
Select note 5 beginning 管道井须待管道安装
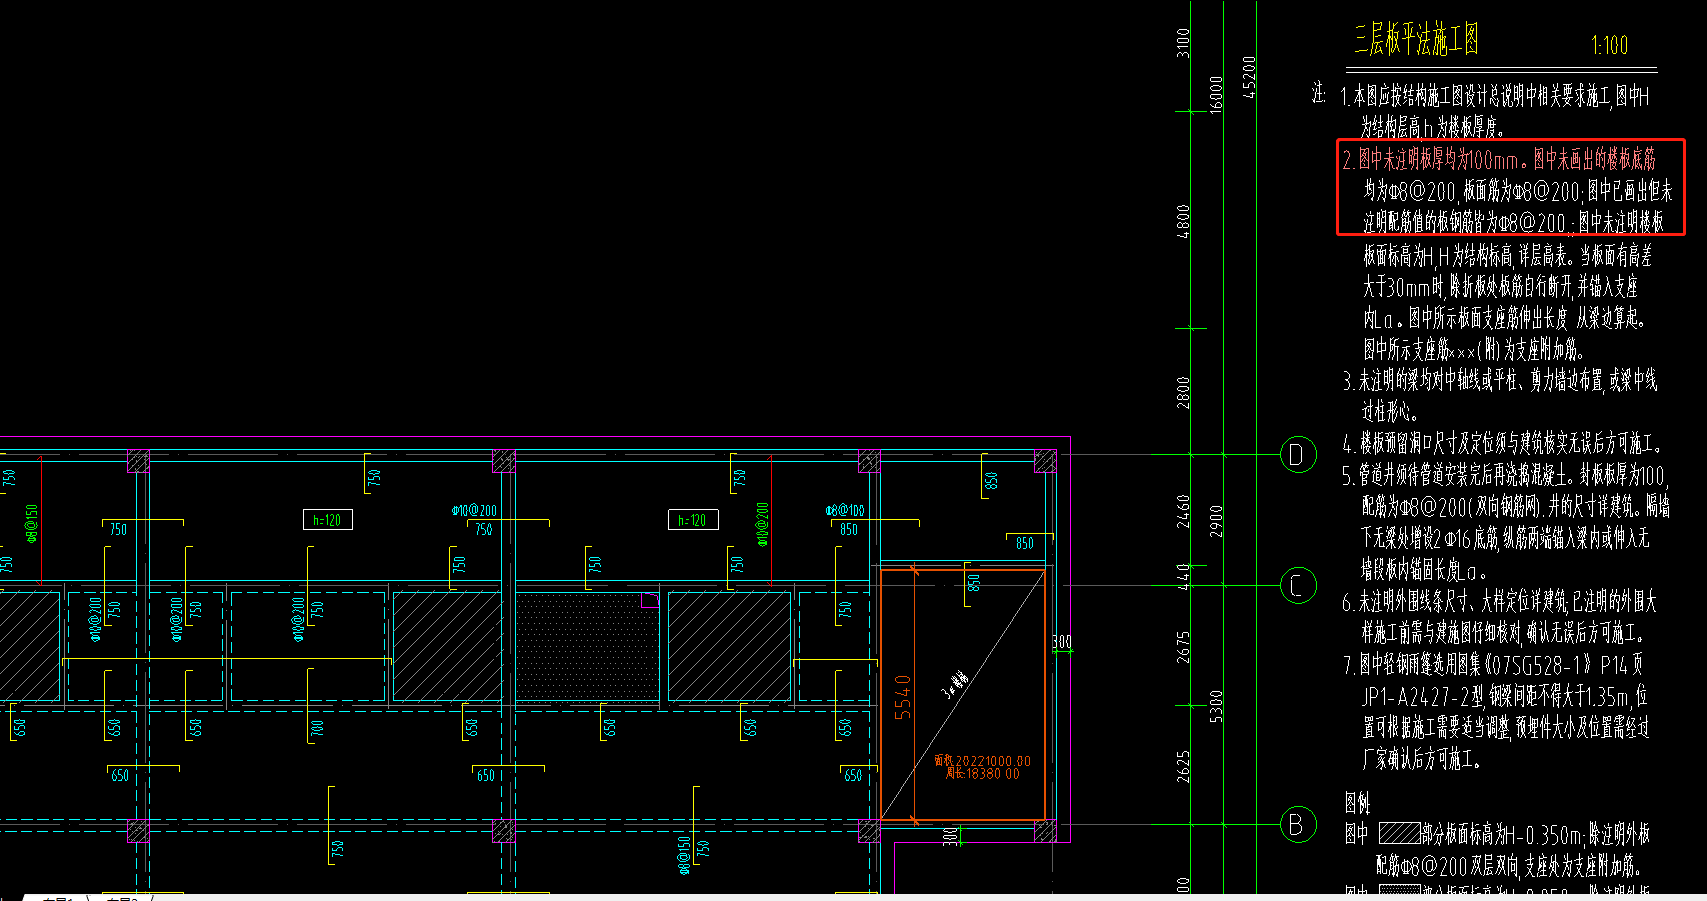coord(1506,522)
